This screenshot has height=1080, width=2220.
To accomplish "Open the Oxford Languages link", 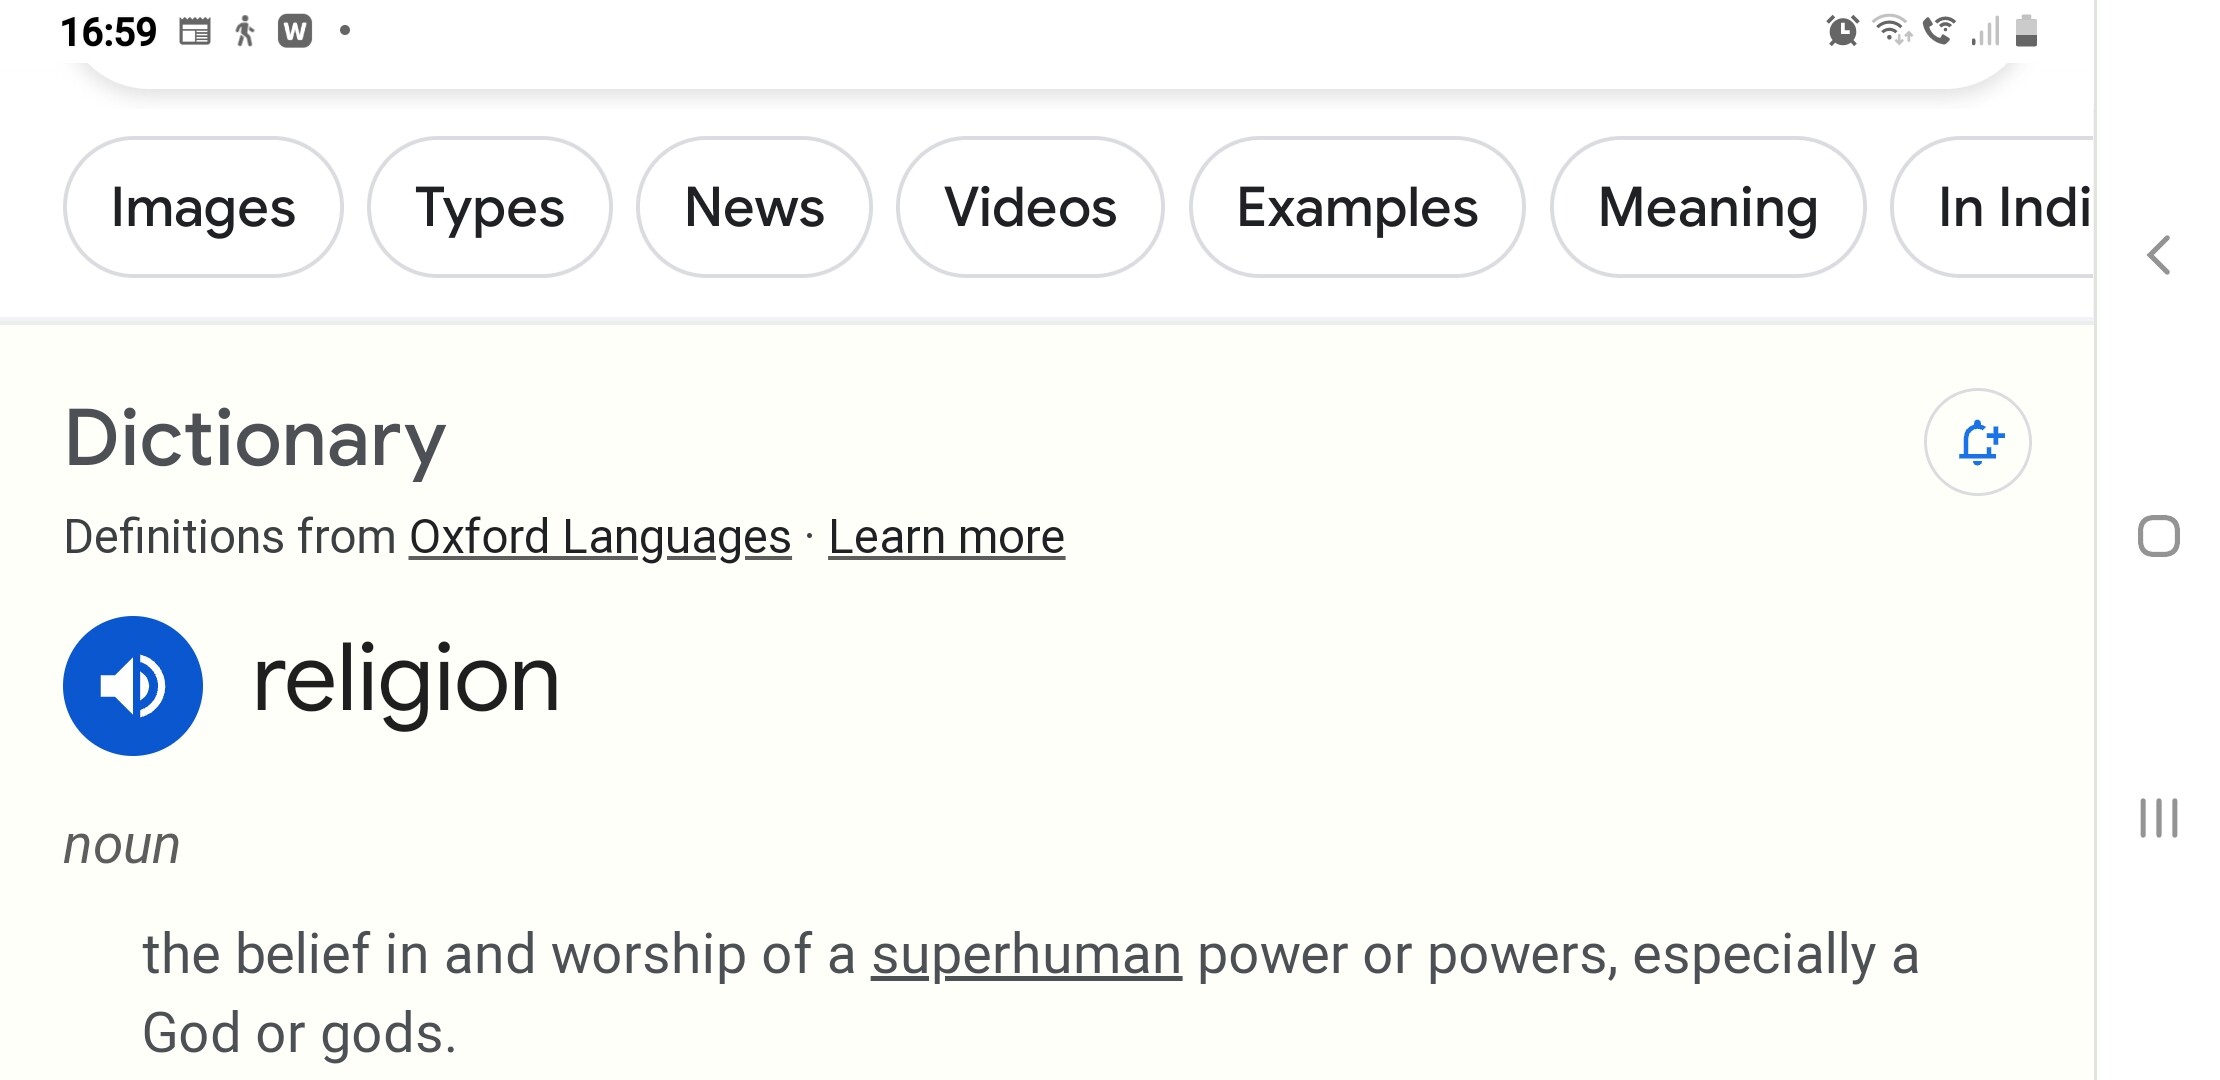I will 600,538.
